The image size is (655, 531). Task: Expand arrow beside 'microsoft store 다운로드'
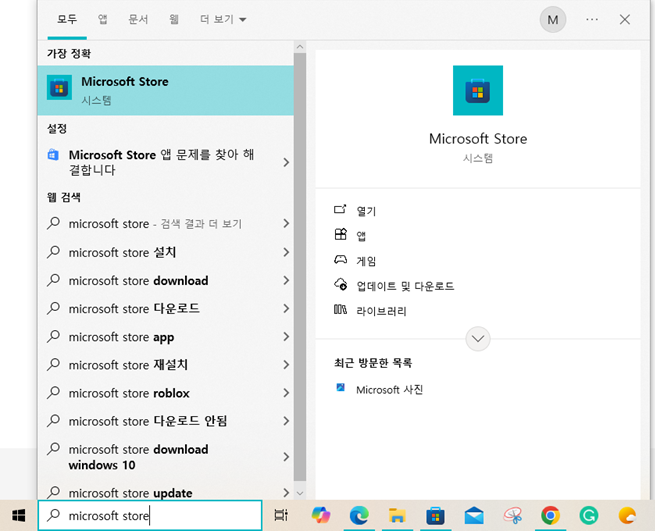pyautogui.click(x=286, y=308)
